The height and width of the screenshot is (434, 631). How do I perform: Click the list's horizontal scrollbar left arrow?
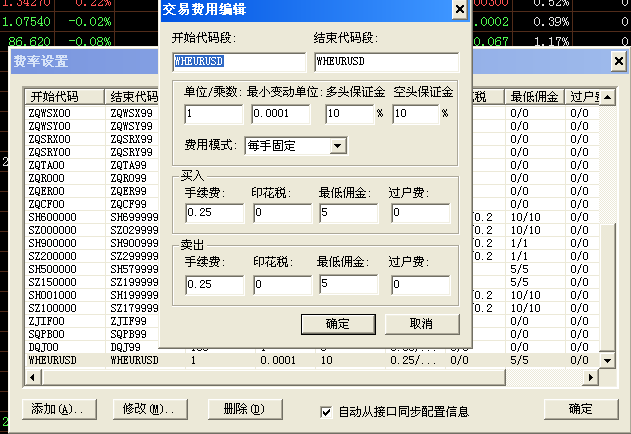pos(32,376)
